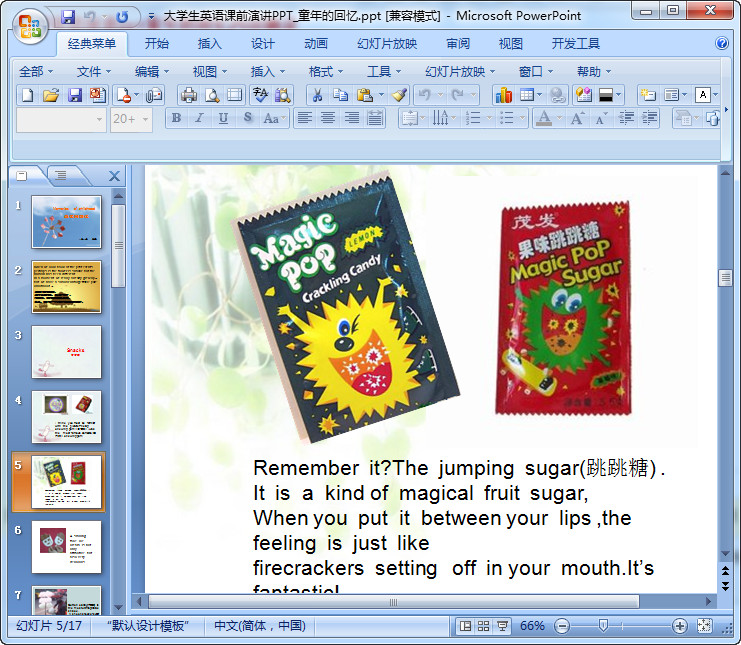The height and width of the screenshot is (645, 741).
Task: Switch to the 动画 ribbon tab
Action: pos(316,44)
